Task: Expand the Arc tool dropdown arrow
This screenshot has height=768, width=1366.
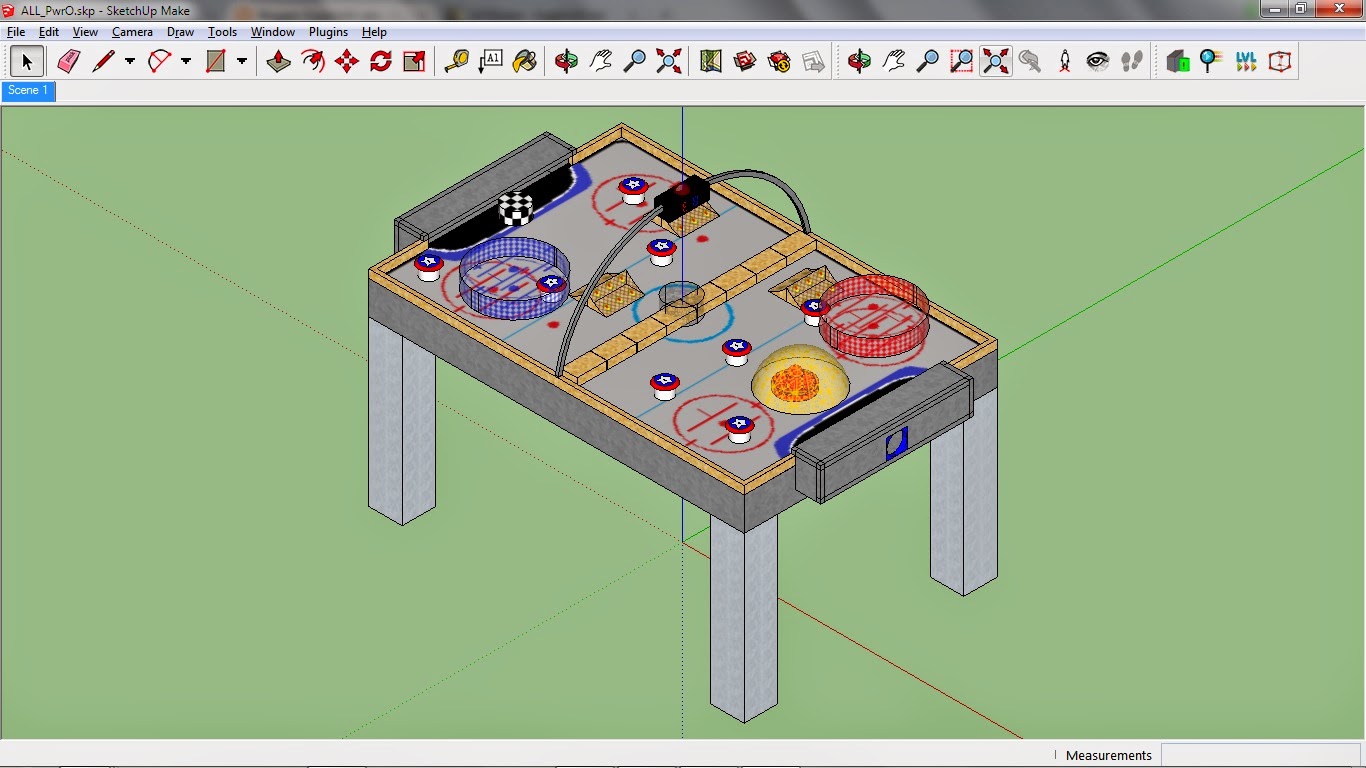Action: pyautogui.click(x=185, y=62)
